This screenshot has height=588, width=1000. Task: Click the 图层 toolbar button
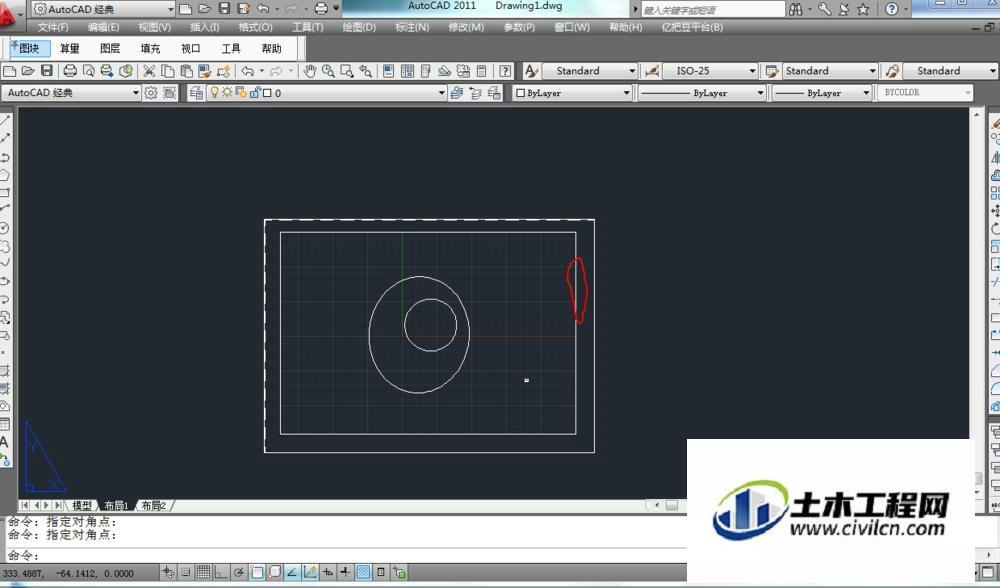tap(110, 48)
